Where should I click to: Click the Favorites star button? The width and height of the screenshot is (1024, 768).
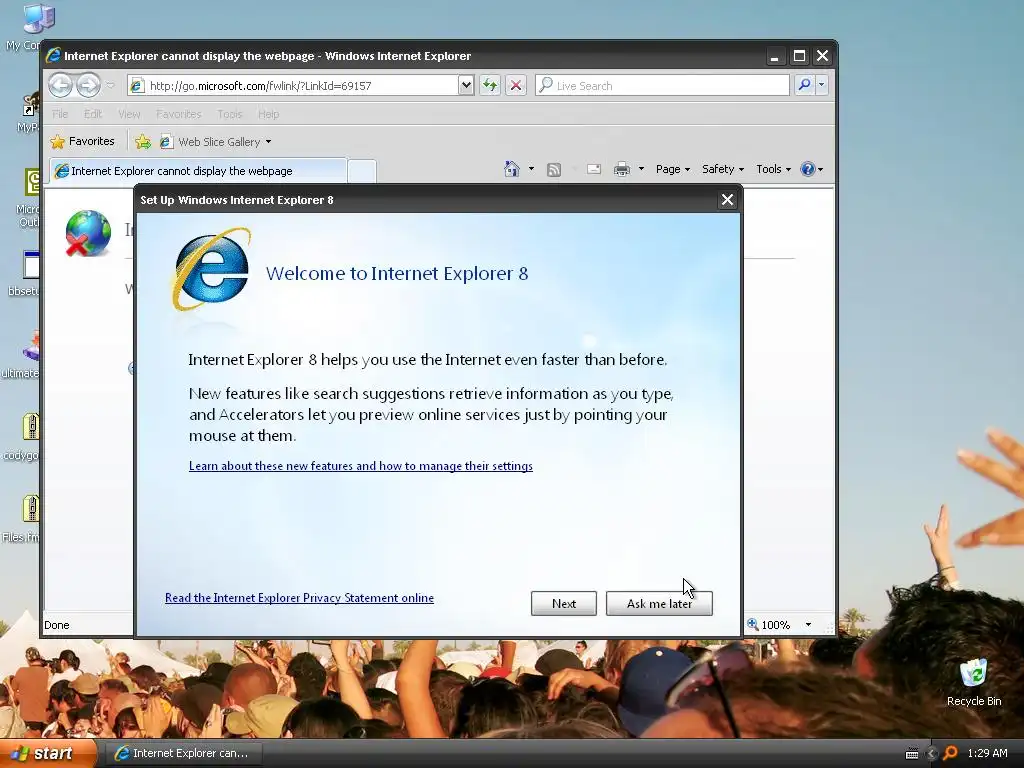coord(83,141)
